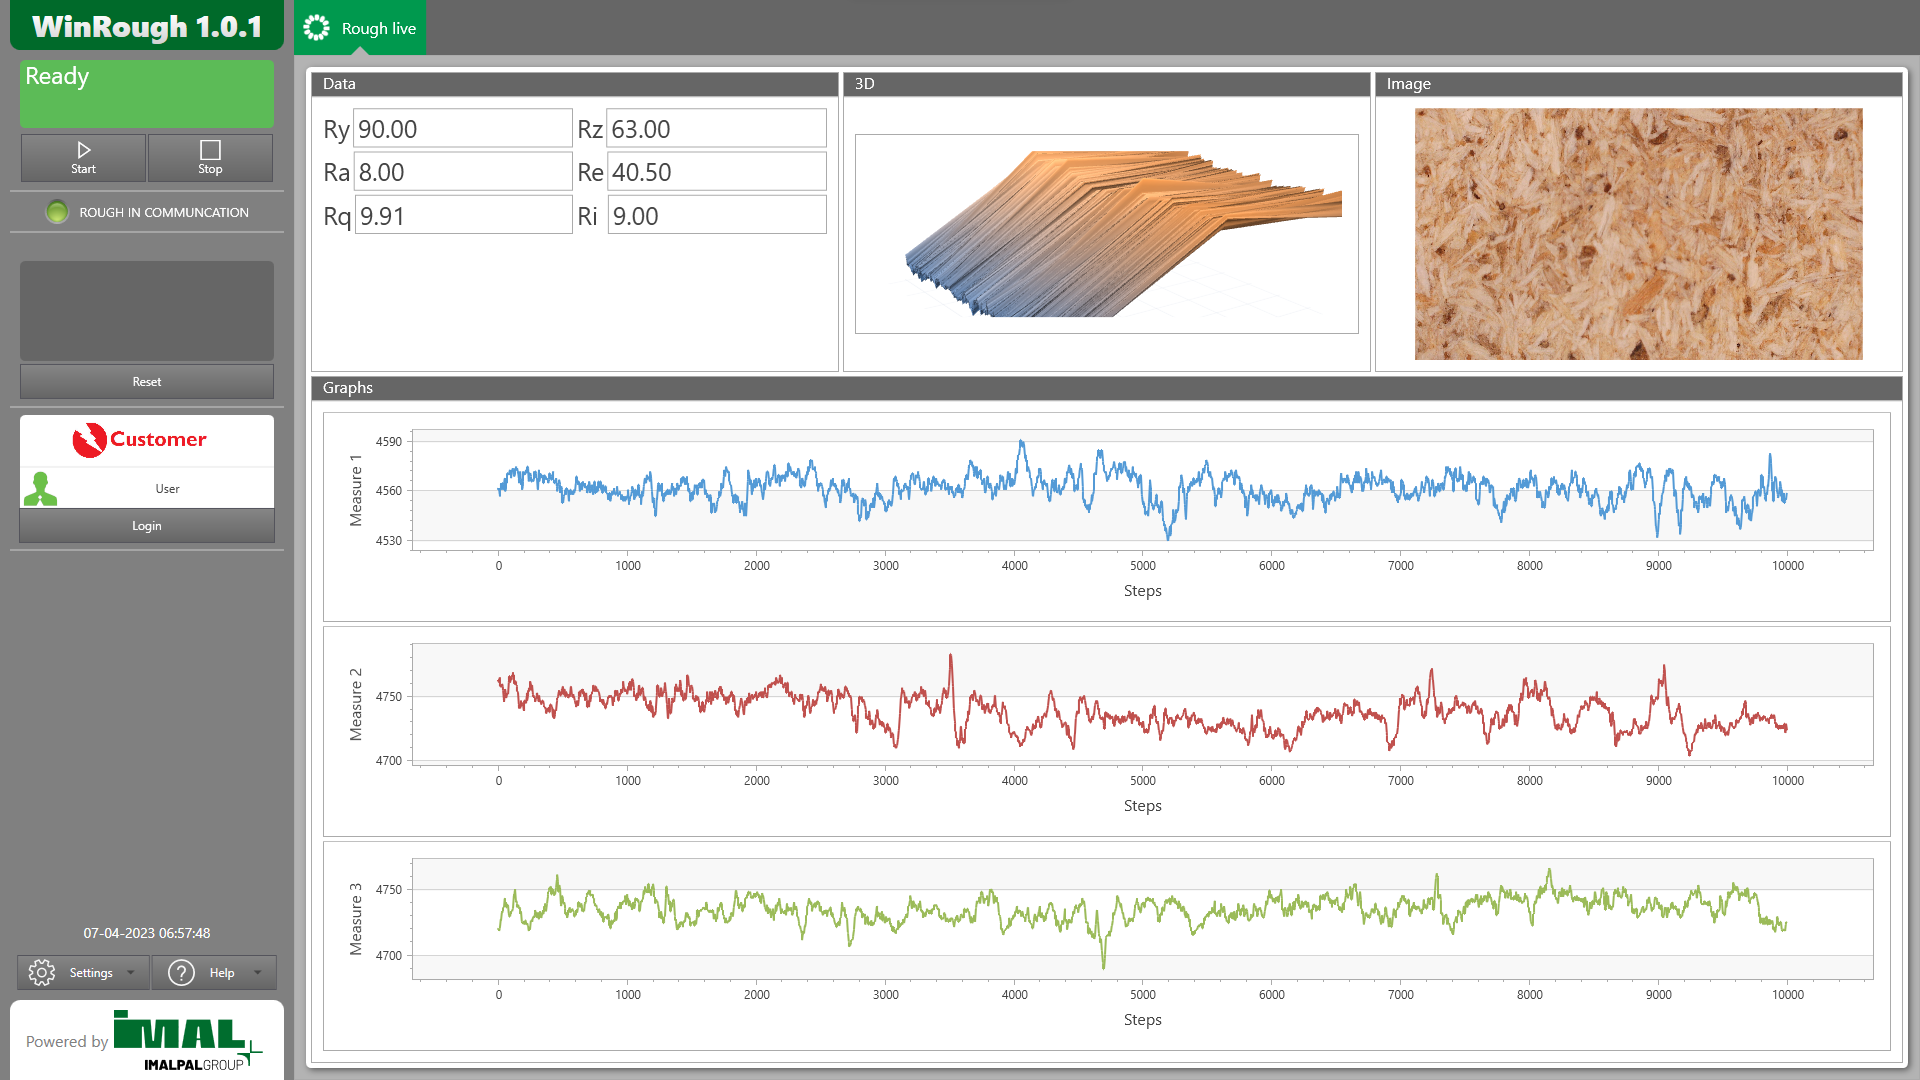Viewport: 1920px width, 1080px height.
Task: Switch to the Rough live tab
Action: (377, 28)
